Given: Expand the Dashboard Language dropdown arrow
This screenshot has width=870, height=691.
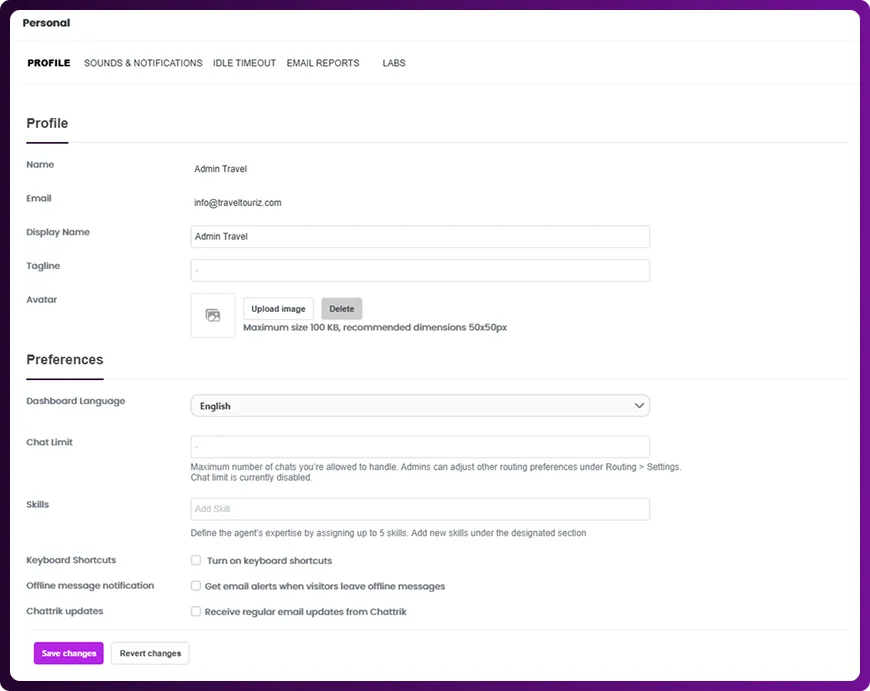Looking at the screenshot, I should (x=639, y=406).
